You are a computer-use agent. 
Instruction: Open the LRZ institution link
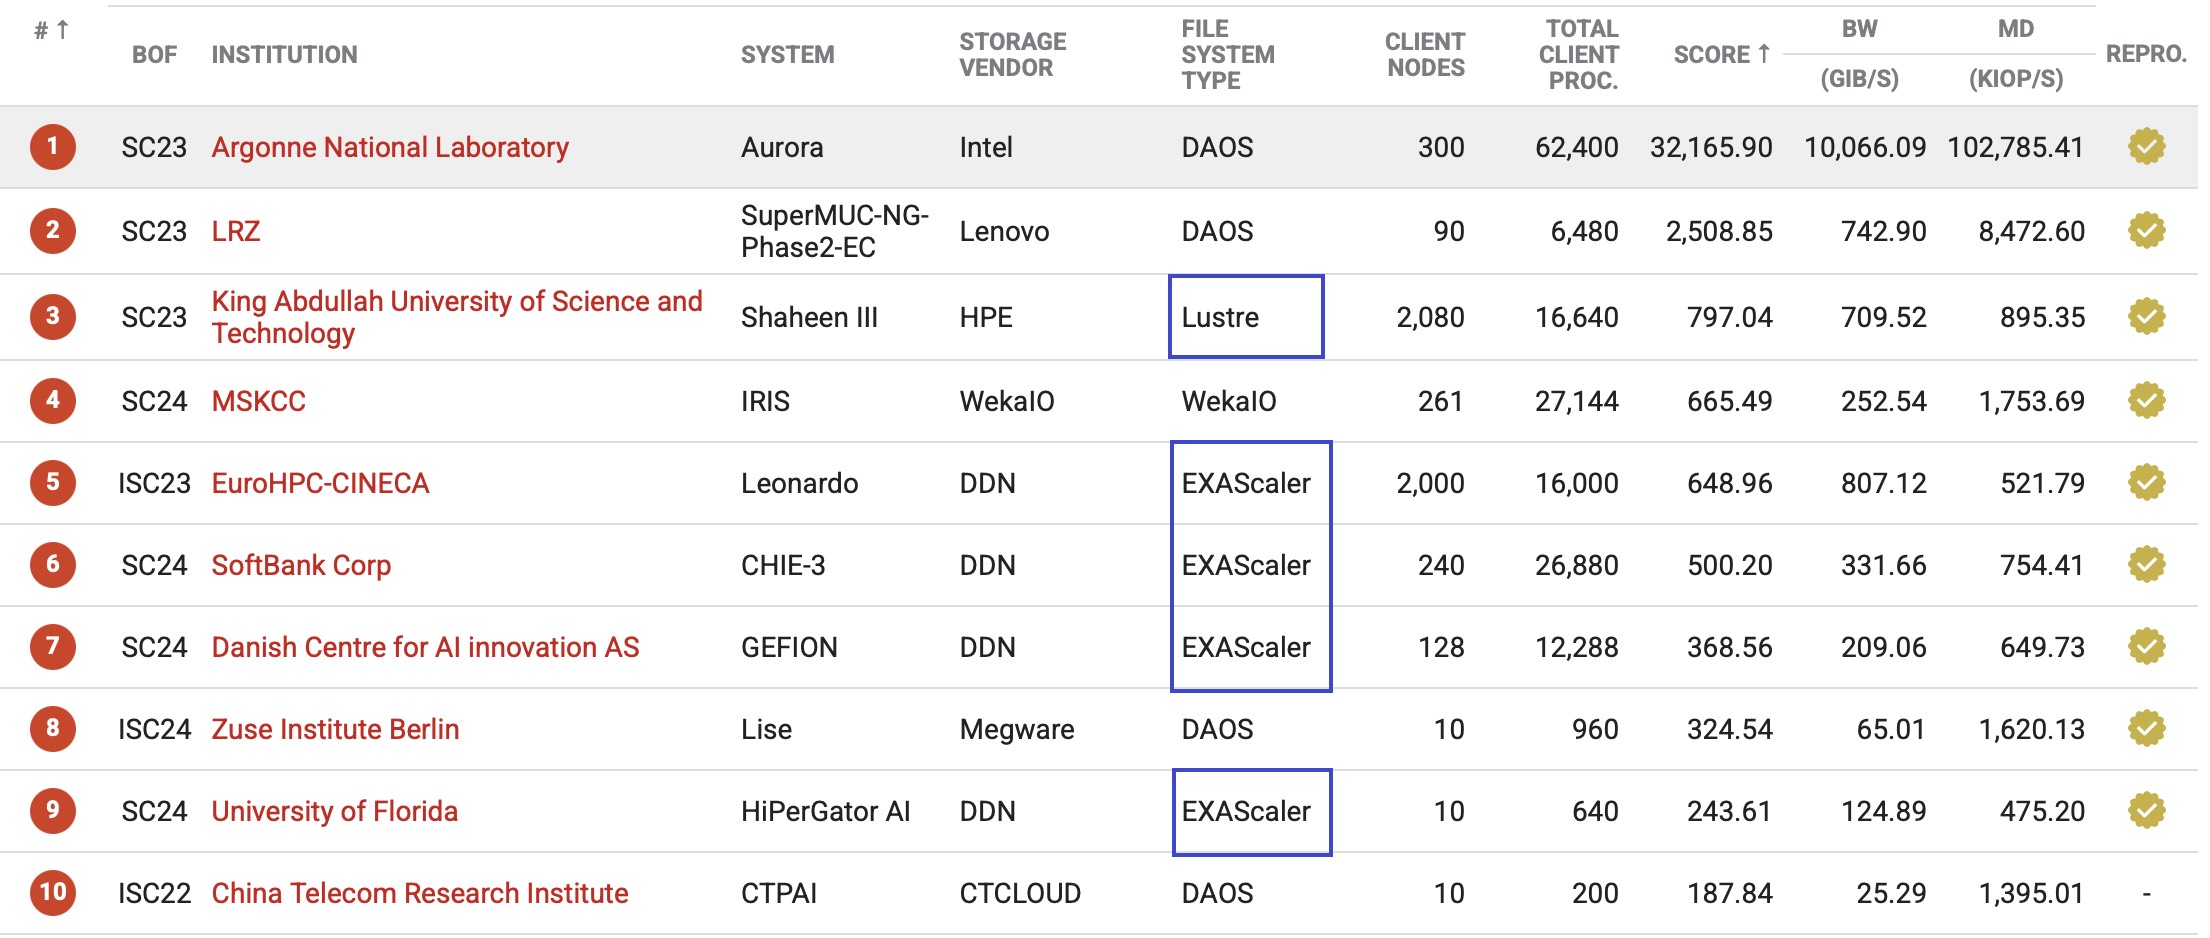click(x=236, y=231)
